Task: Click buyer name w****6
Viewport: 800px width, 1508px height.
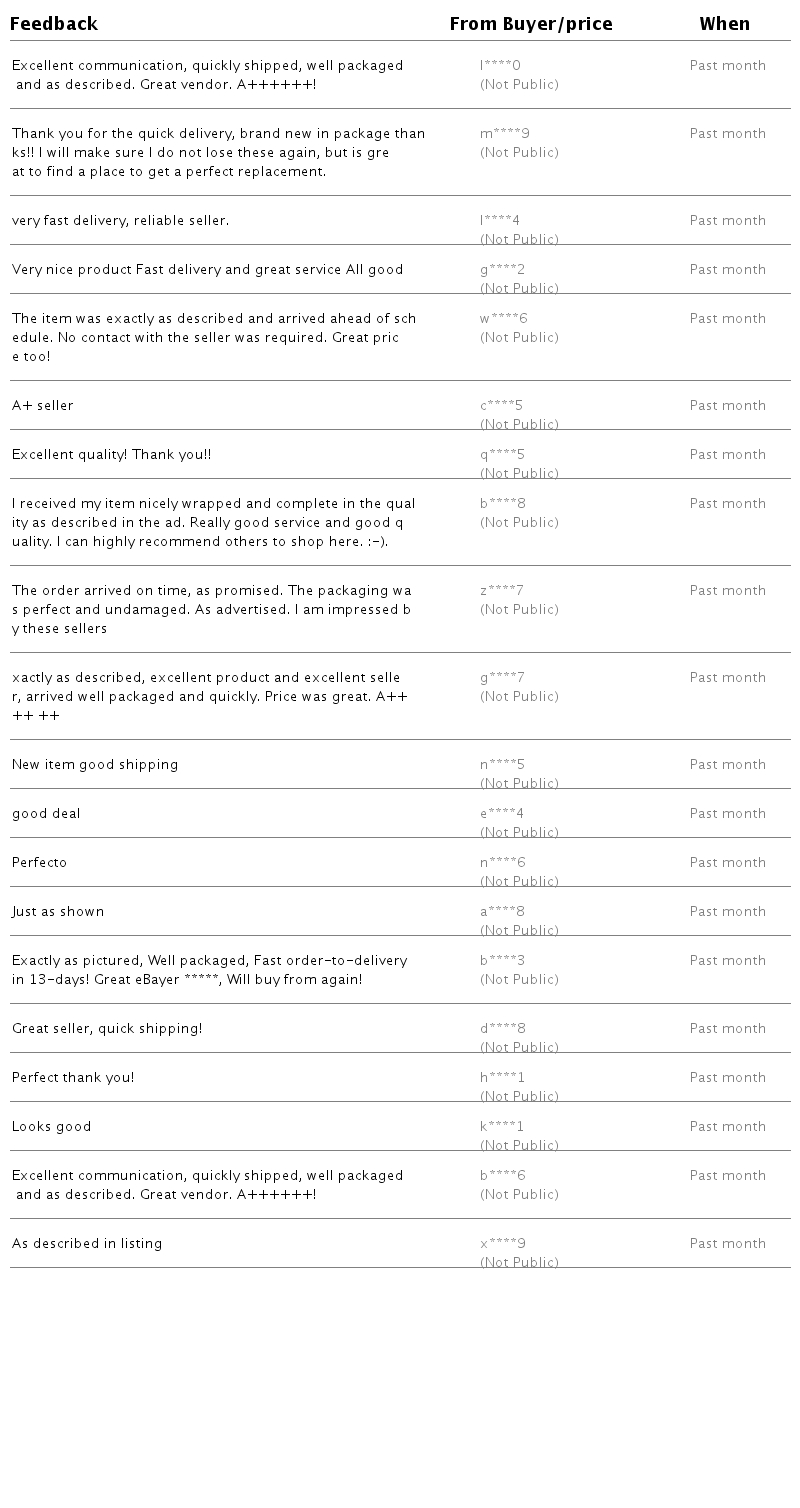Action: point(503,319)
